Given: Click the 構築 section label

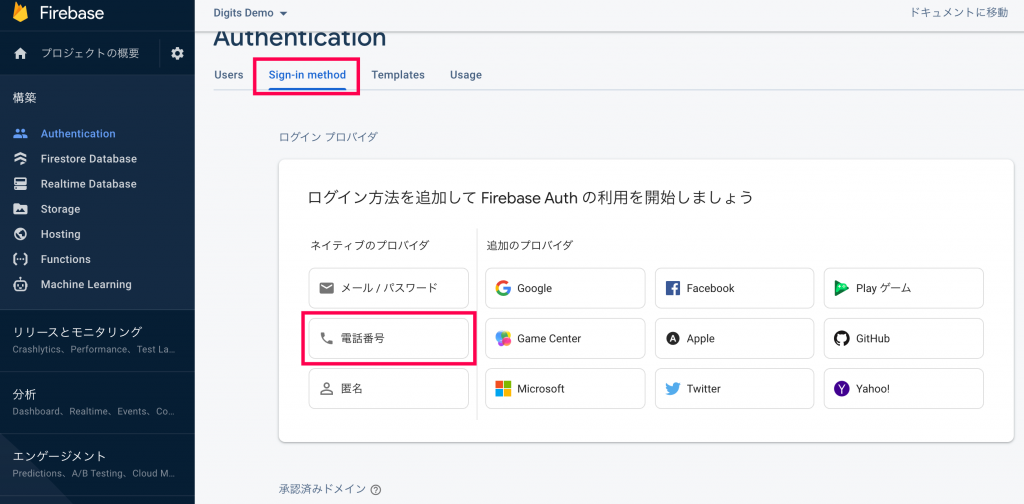Looking at the screenshot, I should click(25, 99).
